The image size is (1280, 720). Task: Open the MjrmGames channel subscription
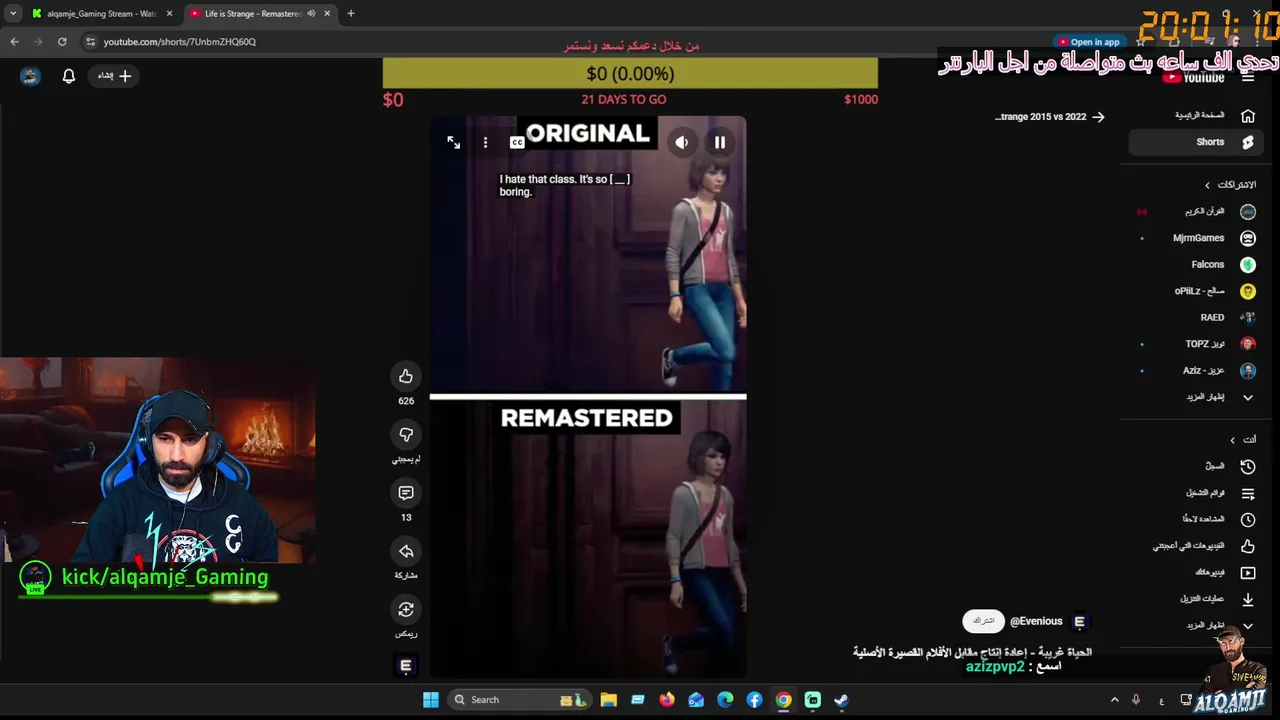[1197, 238]
